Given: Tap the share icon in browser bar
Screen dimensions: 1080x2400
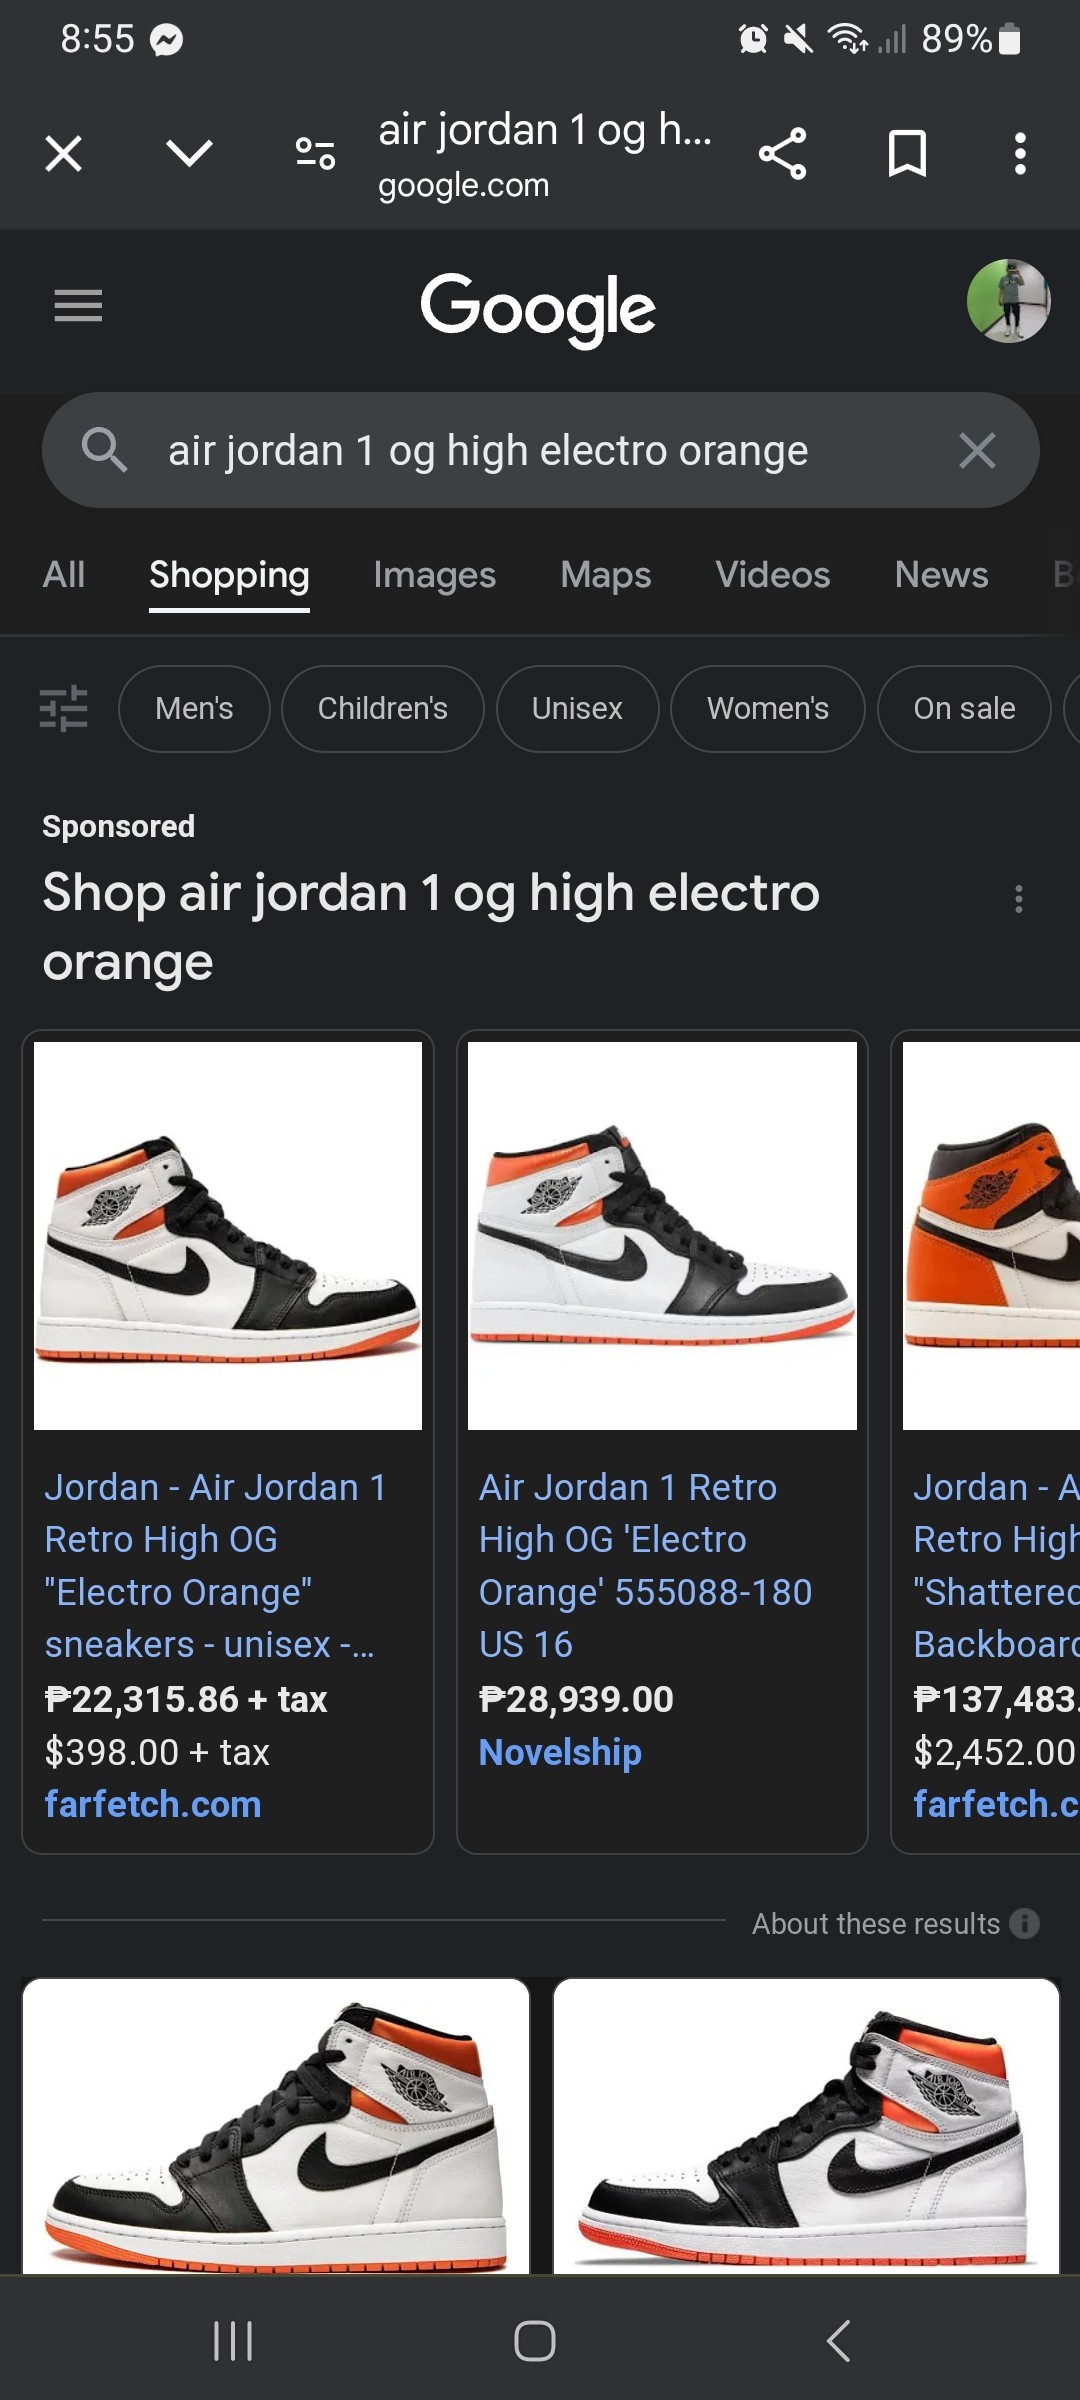Looking at the screenshot, I should pyautogui.click(x=782, y=154).
